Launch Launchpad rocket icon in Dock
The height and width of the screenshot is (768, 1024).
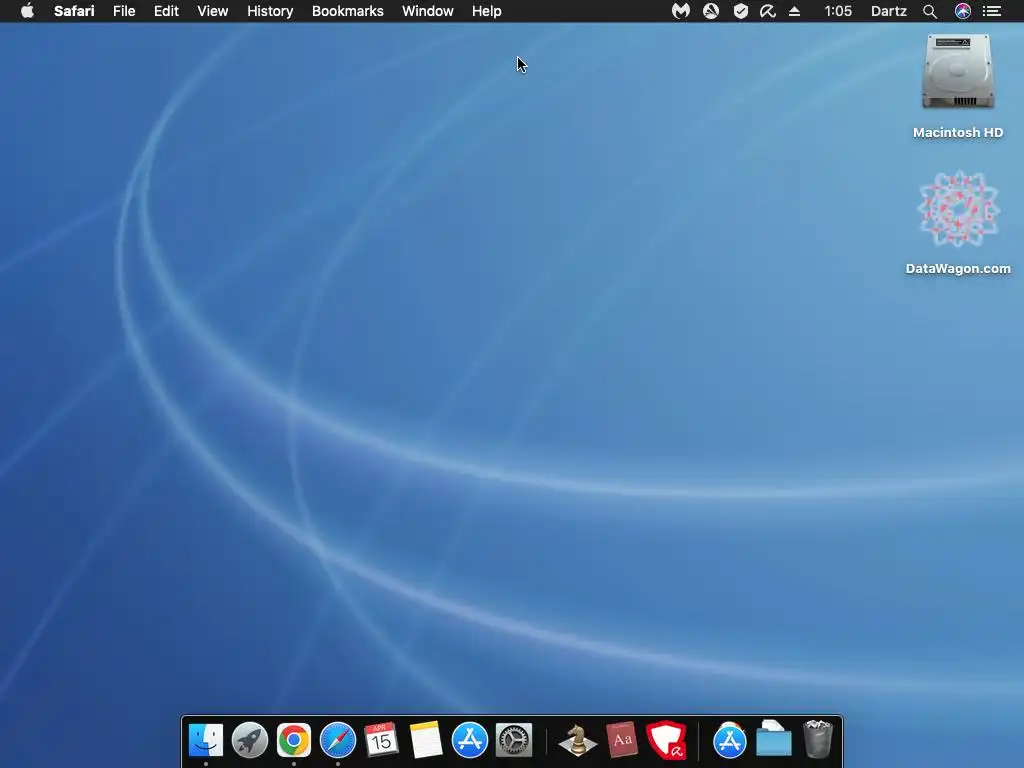click(249, 741)
